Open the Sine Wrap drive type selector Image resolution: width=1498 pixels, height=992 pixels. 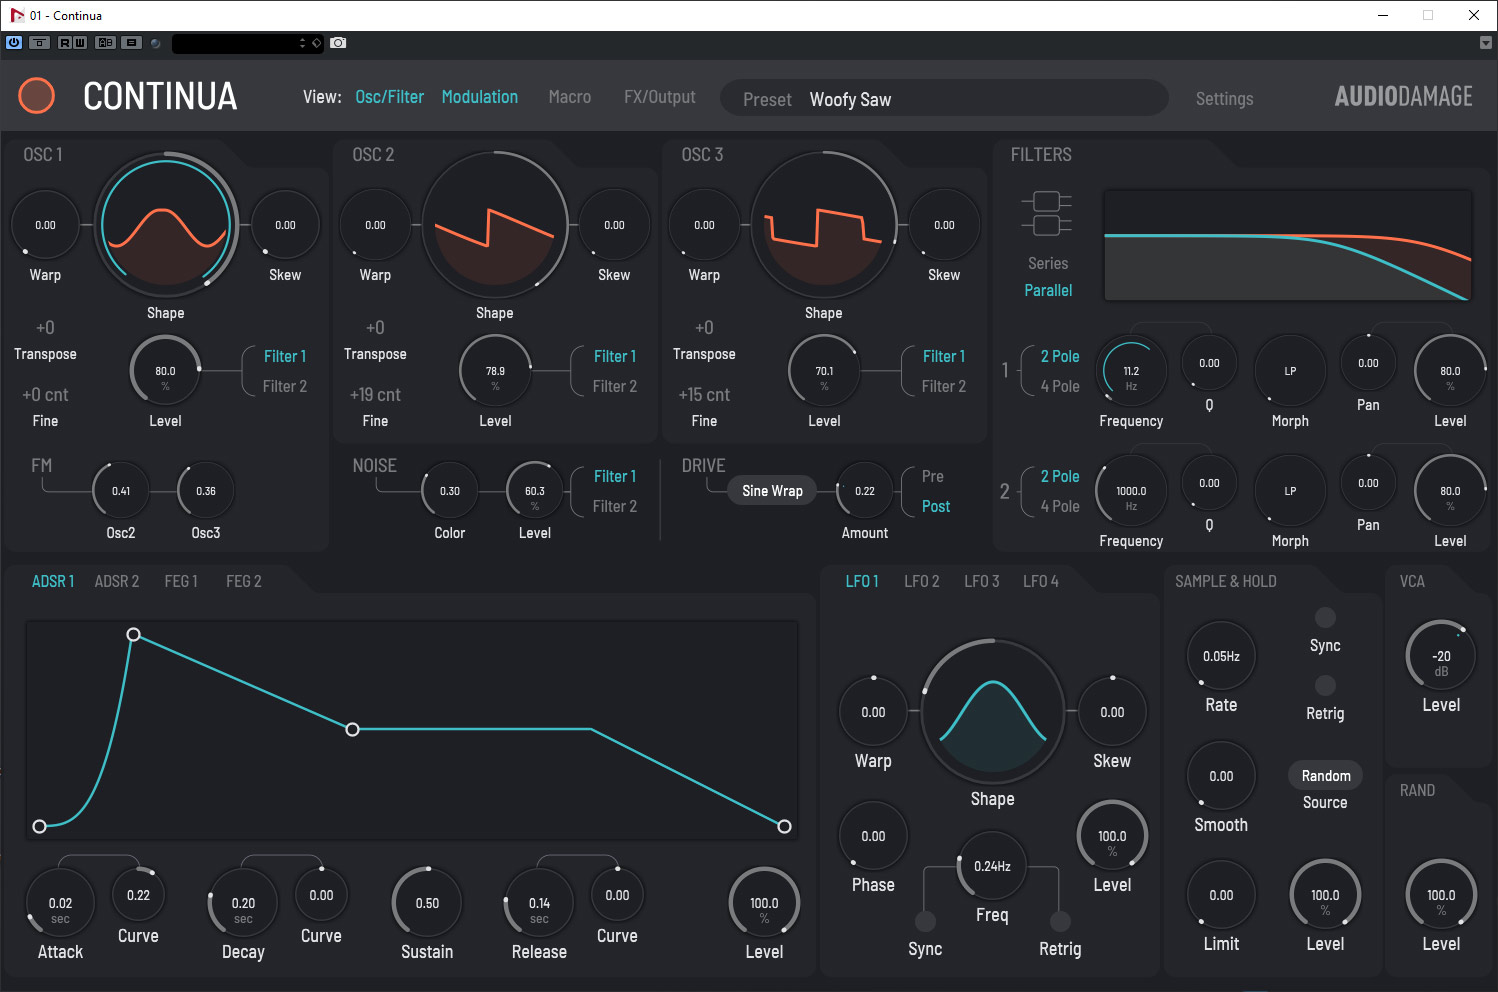(x=772, y=491)
